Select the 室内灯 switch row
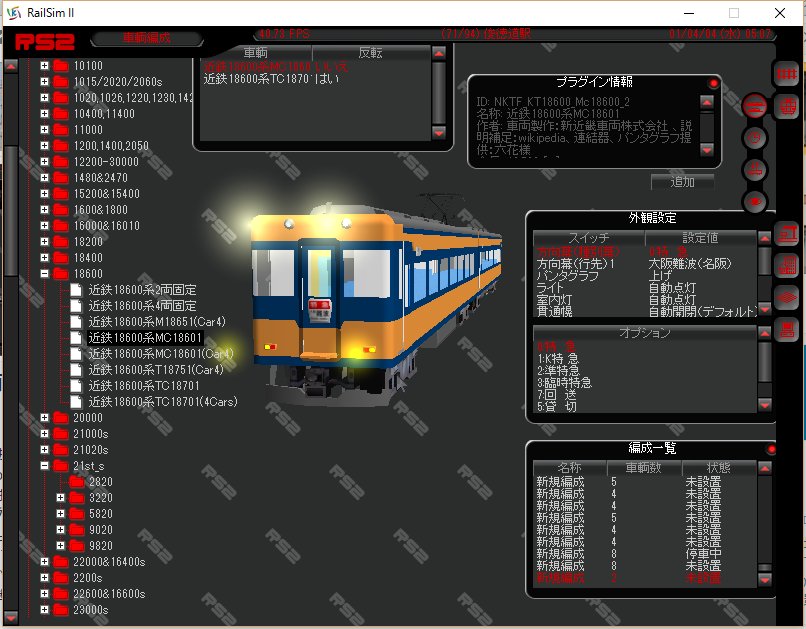Viewport: 806px width, 629px height. tap(645, 300)
